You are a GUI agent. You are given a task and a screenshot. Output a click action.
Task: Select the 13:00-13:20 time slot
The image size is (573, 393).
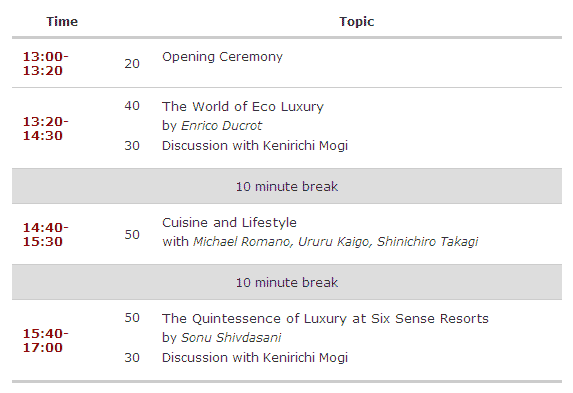pos(46,64)
